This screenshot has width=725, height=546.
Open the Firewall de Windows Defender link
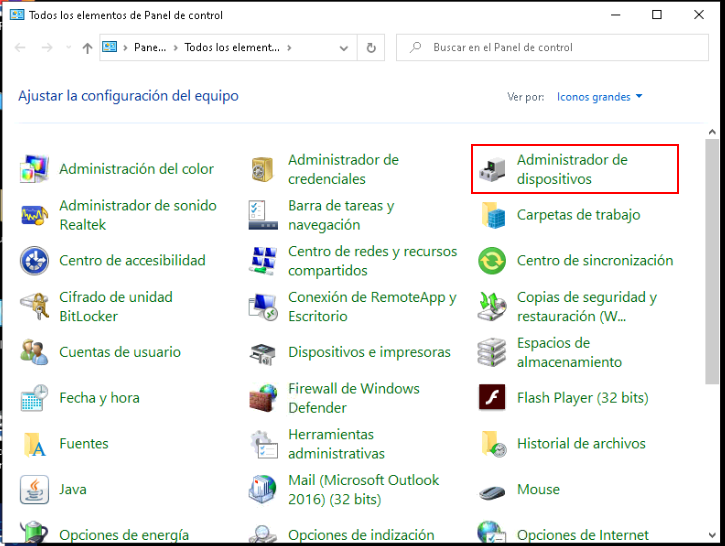click(354, 398)
